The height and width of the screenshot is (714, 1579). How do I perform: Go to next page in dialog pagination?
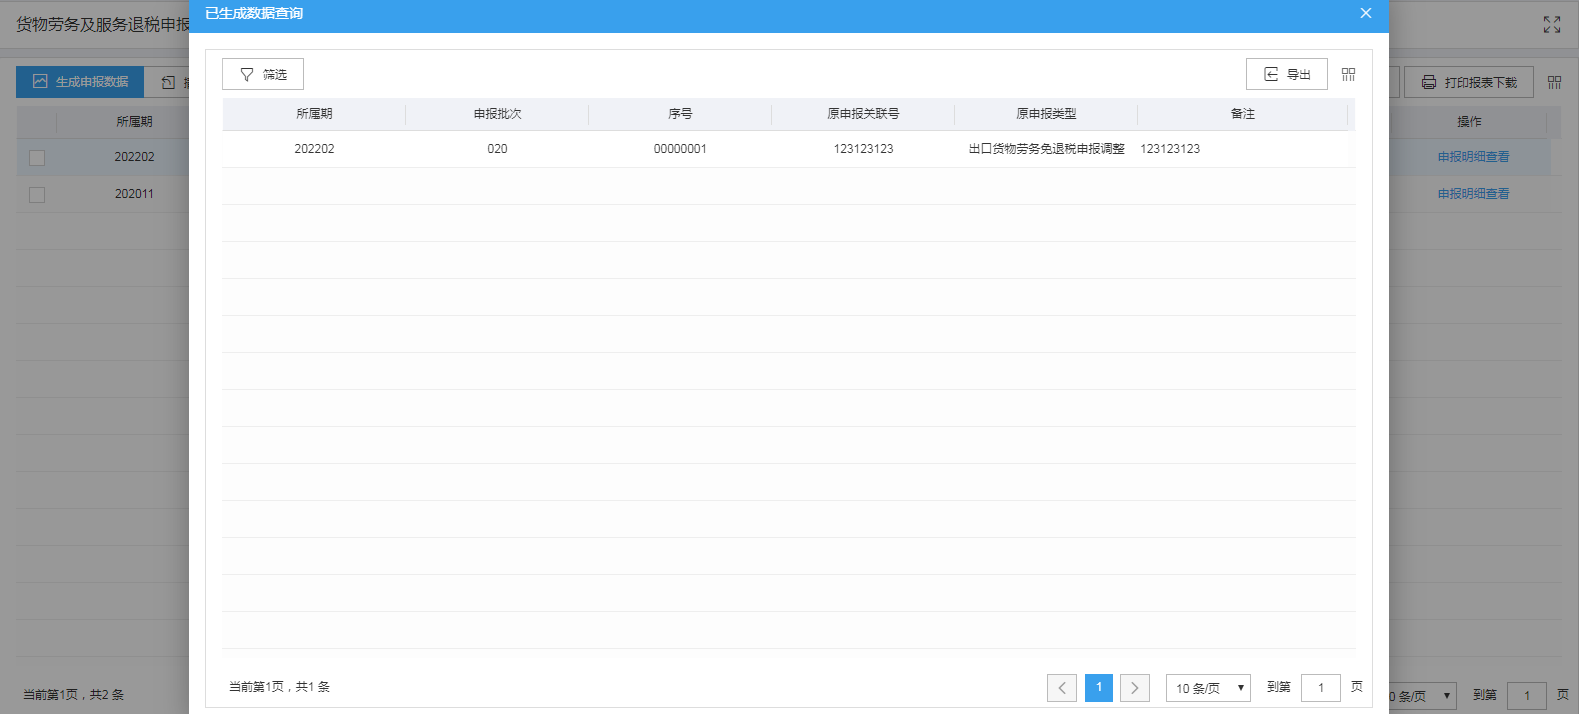pyautogui.click(x=1135, y=688)
